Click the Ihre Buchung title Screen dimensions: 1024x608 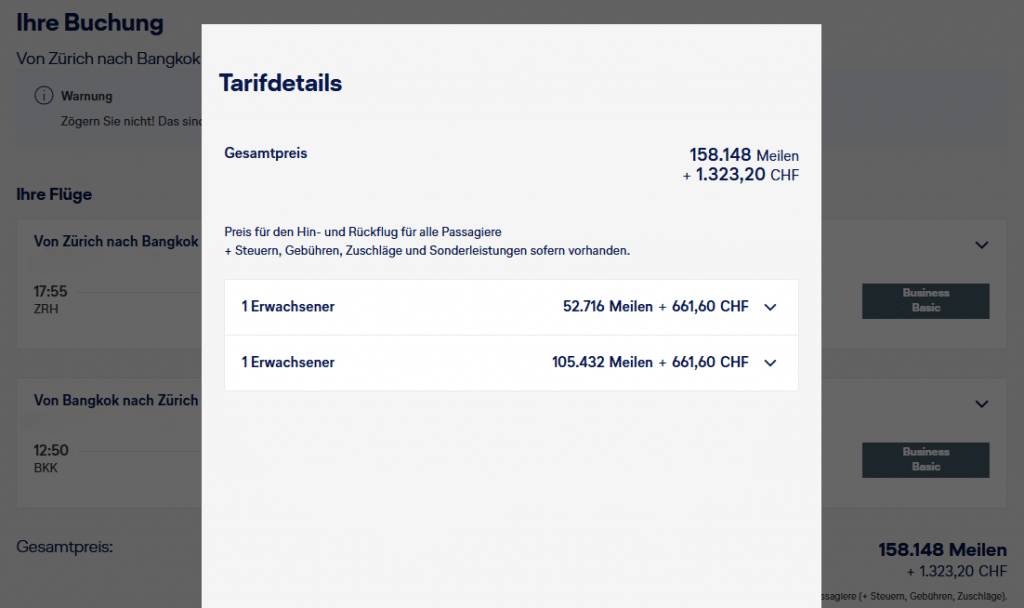90,22
